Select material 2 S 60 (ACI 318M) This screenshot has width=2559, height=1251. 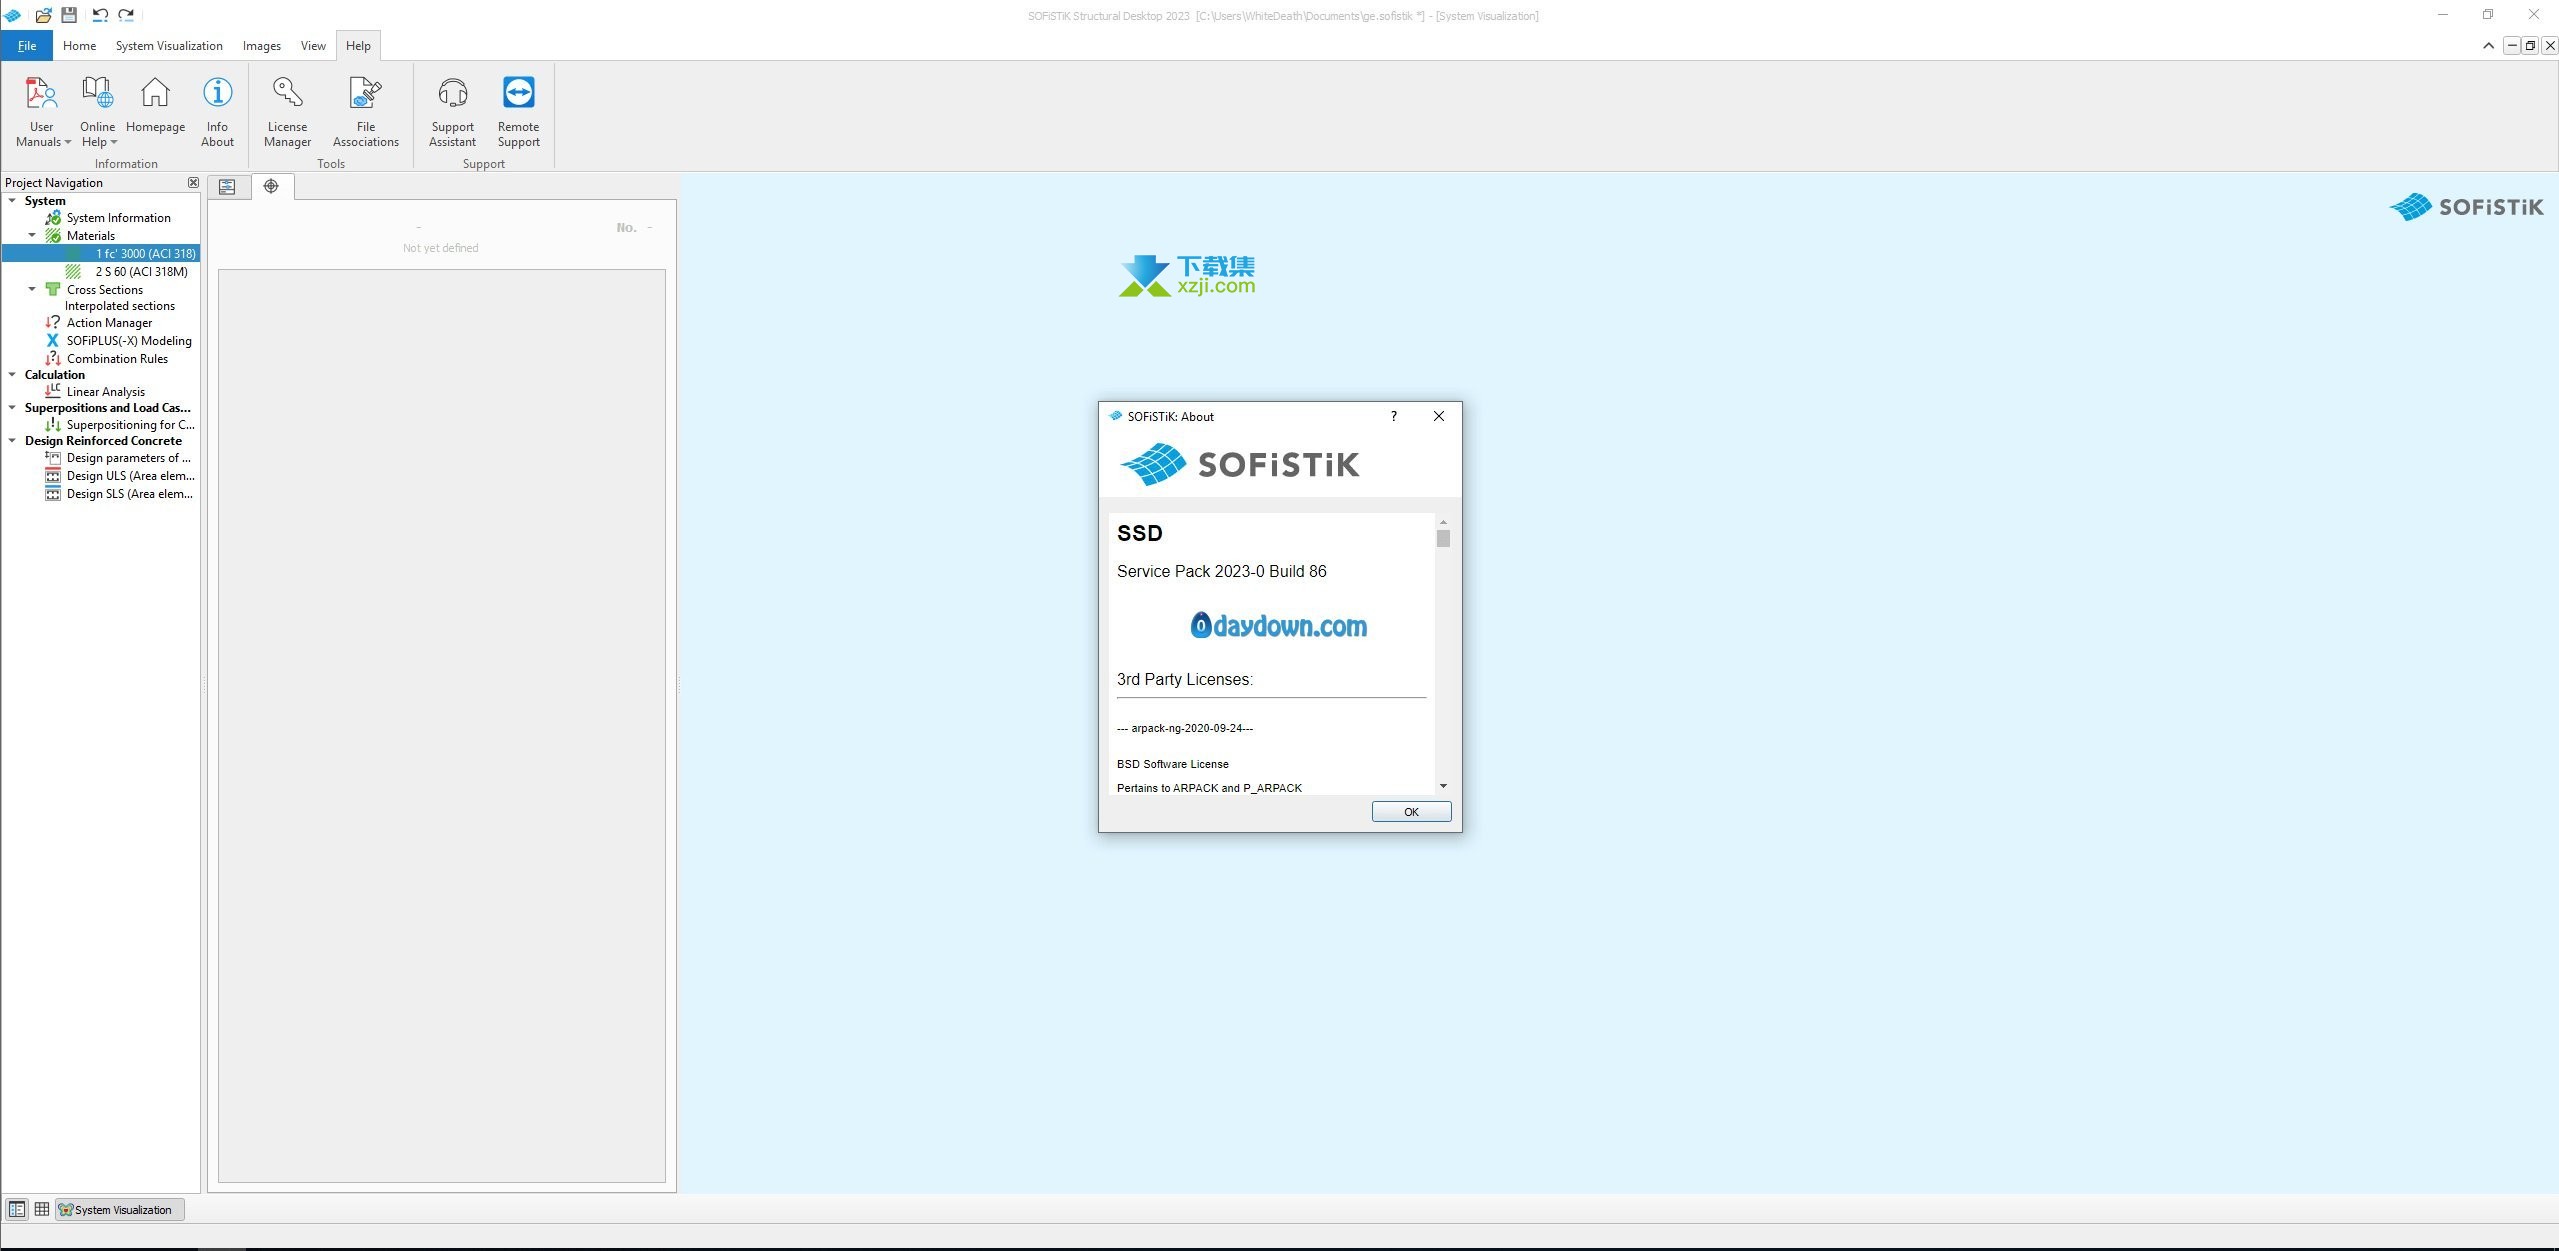point(141,272)
